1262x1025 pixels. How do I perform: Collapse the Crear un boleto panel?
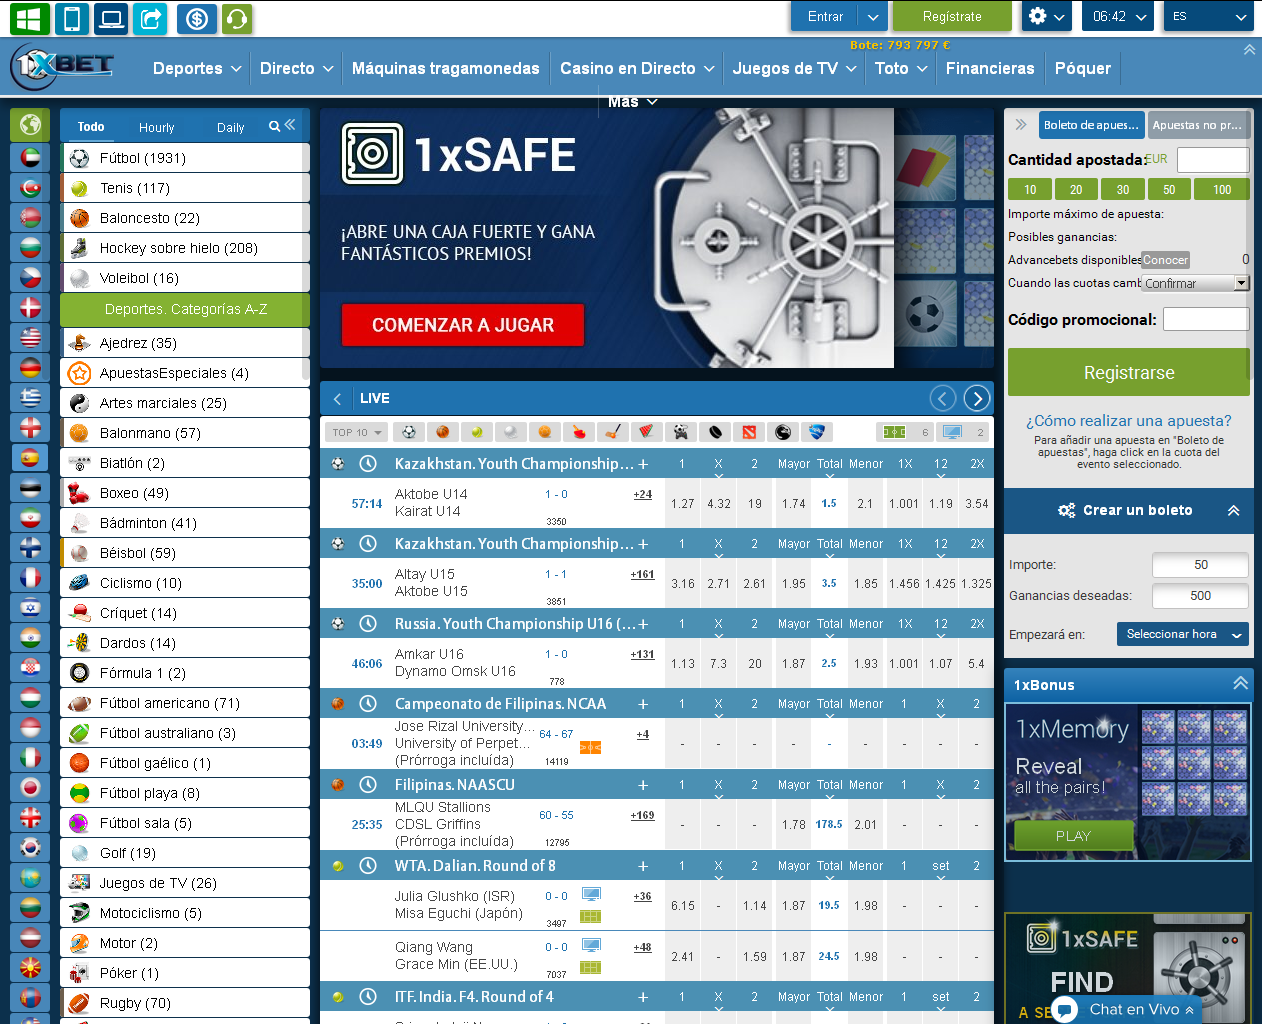pos(1233,510)
